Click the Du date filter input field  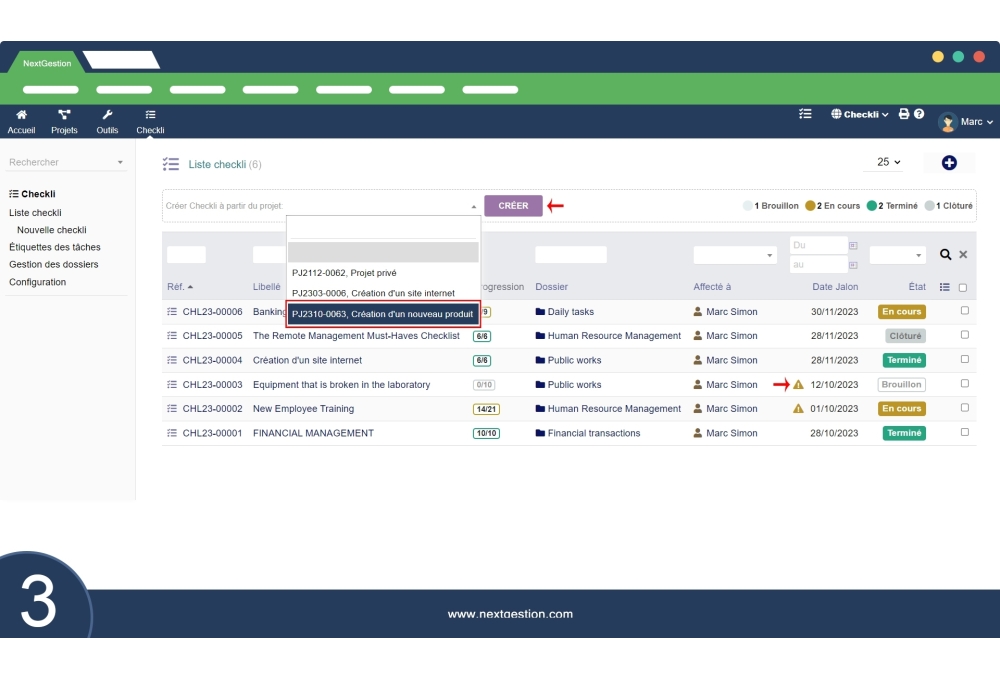[816, 244]
